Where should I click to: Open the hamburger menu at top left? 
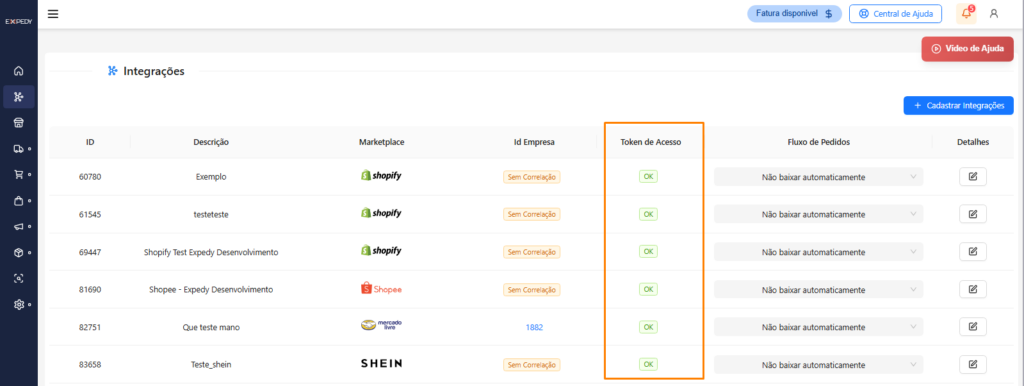pyautogui.click(x=53, y=14)
